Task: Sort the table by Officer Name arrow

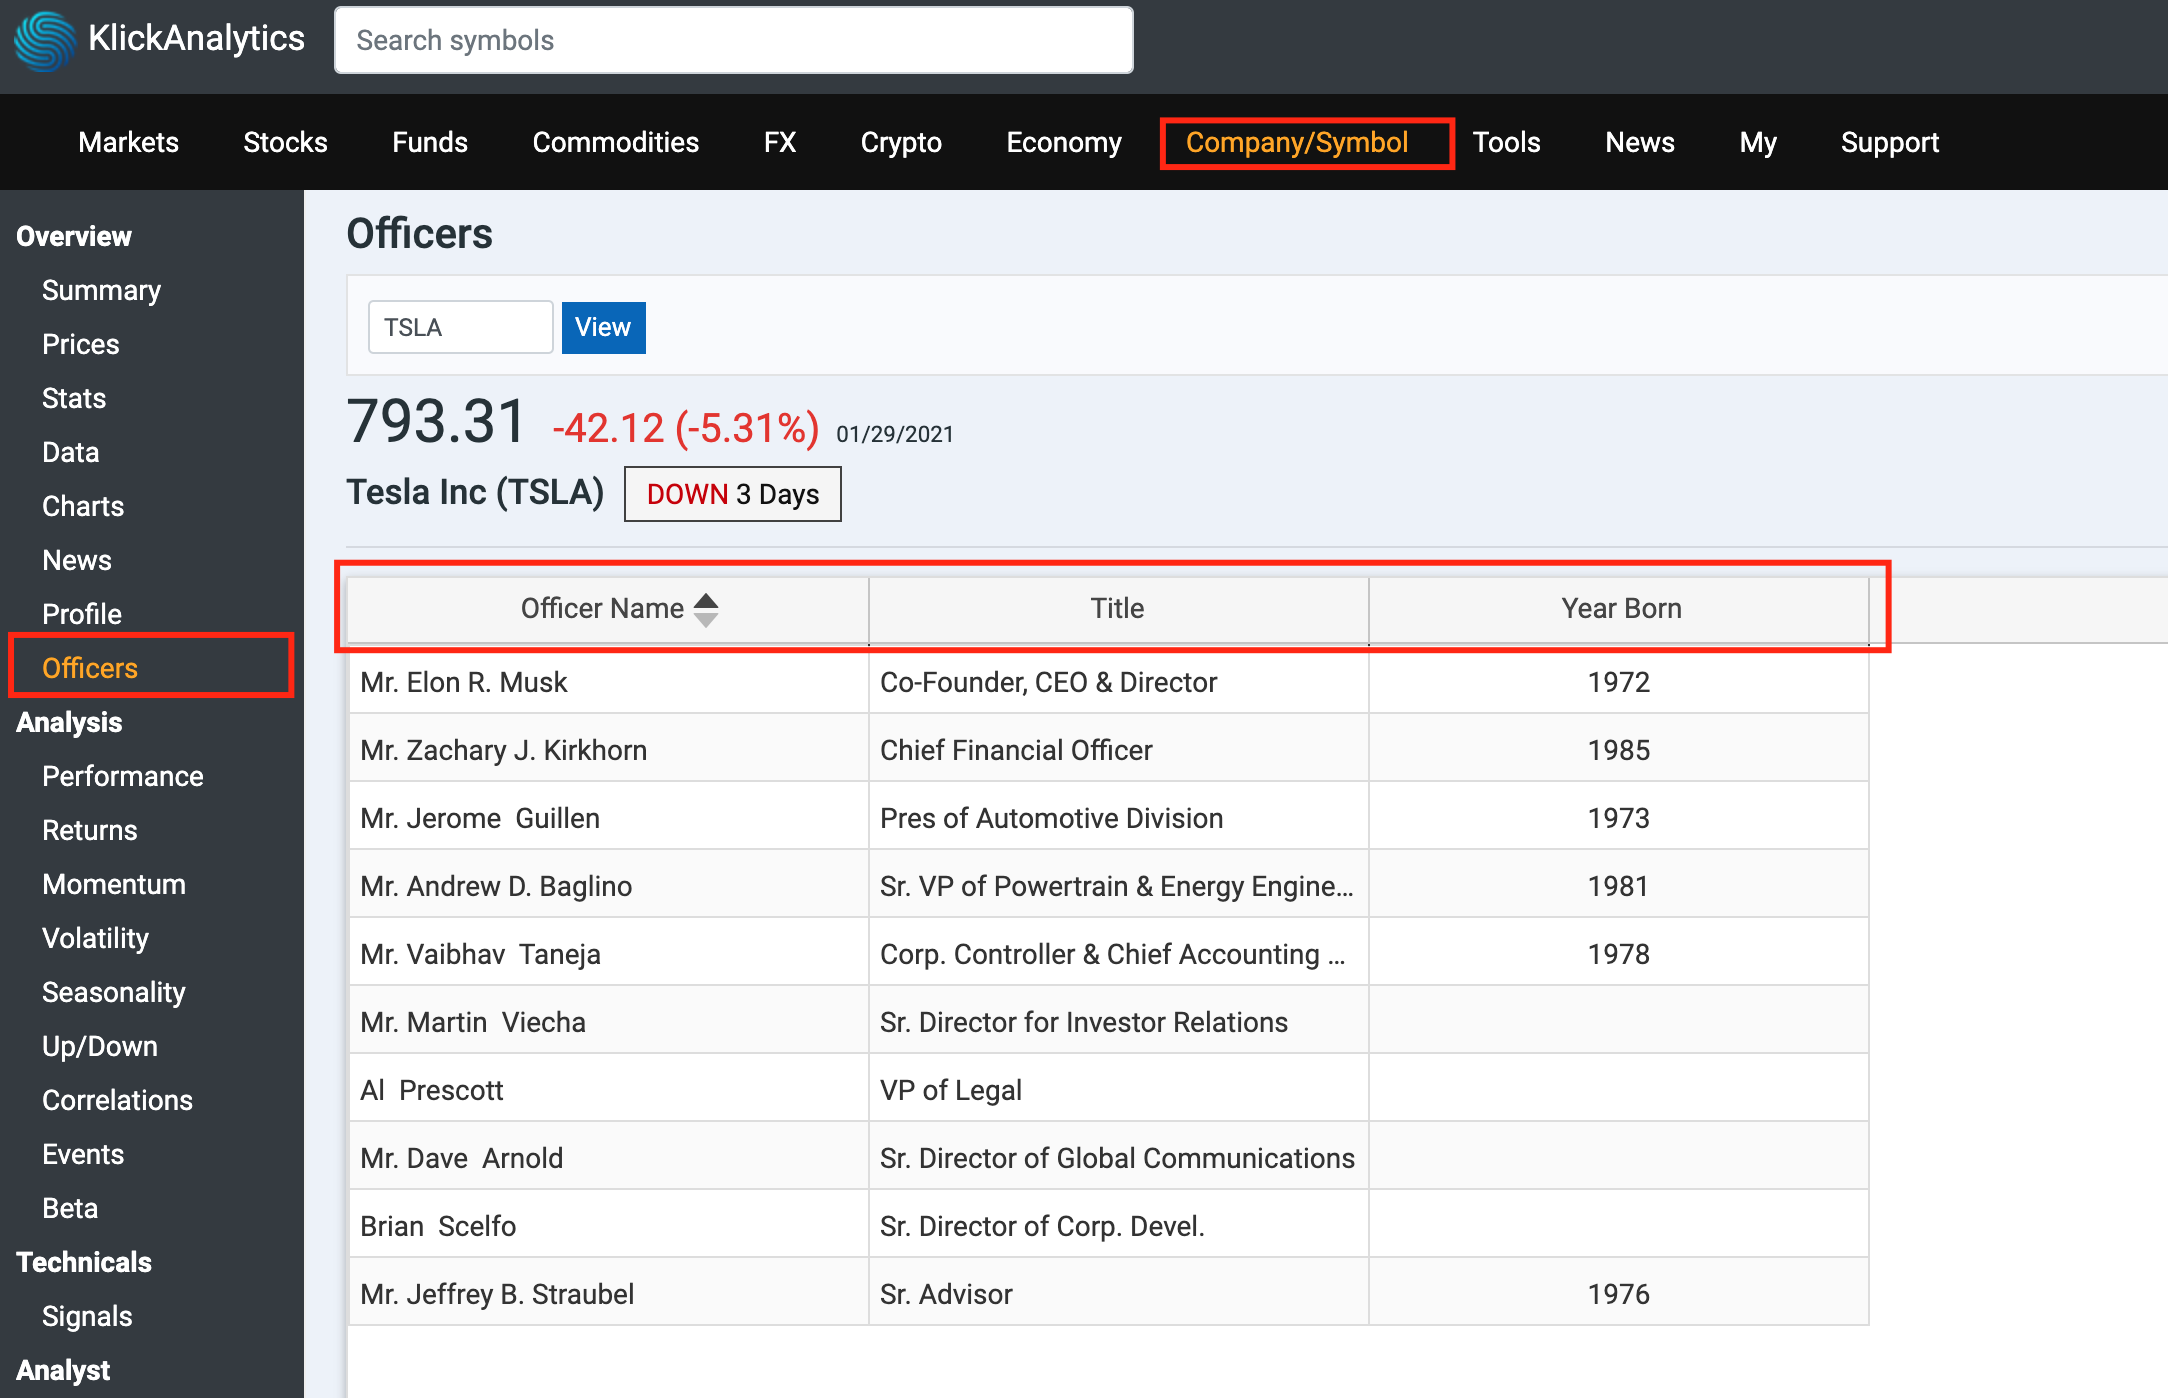Action: point(706,609)
